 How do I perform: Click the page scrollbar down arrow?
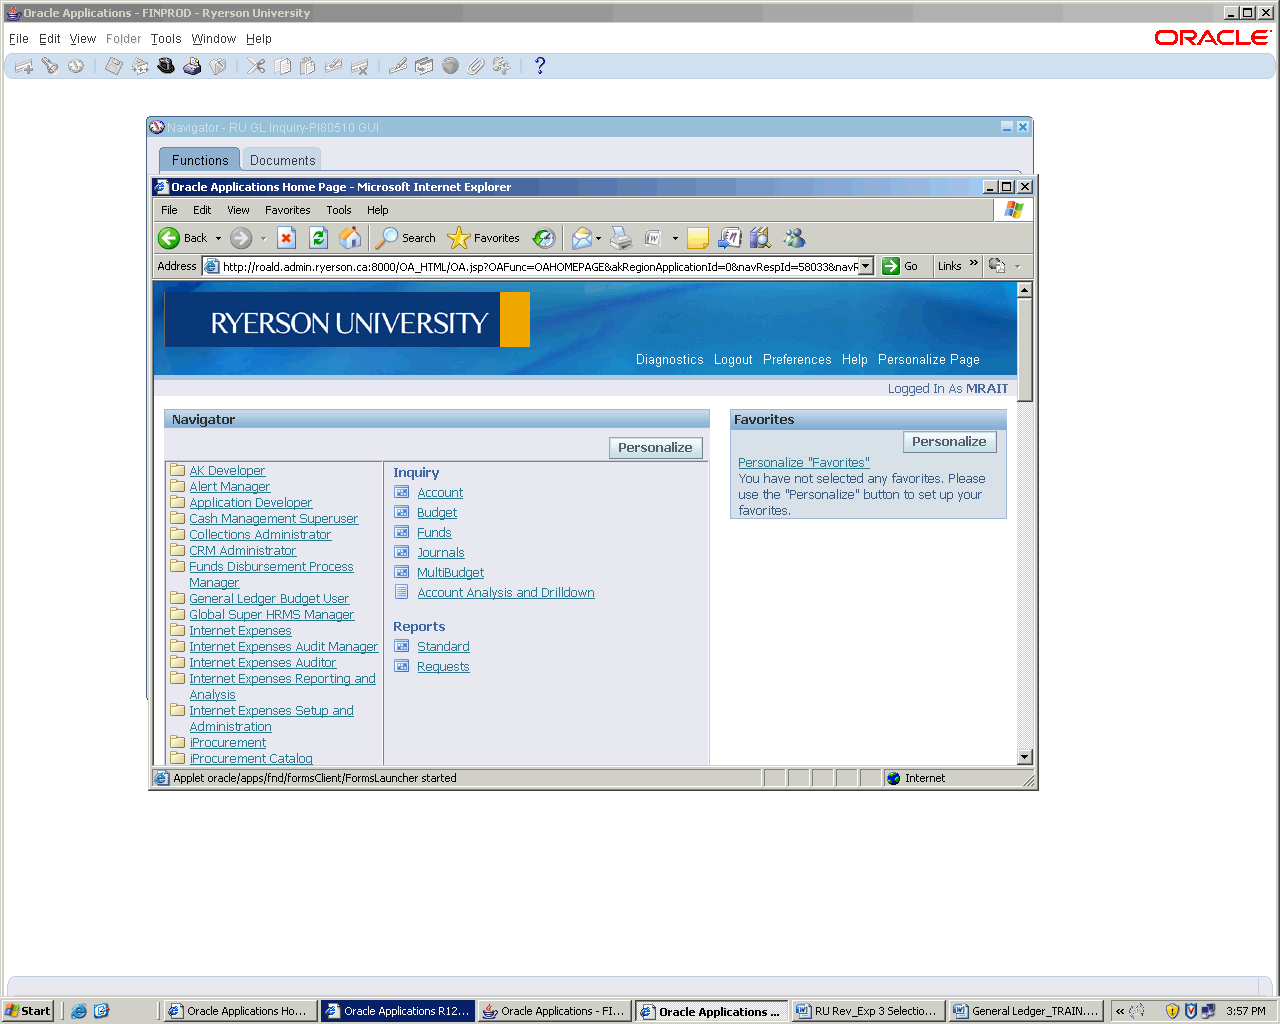(1024, 757)
